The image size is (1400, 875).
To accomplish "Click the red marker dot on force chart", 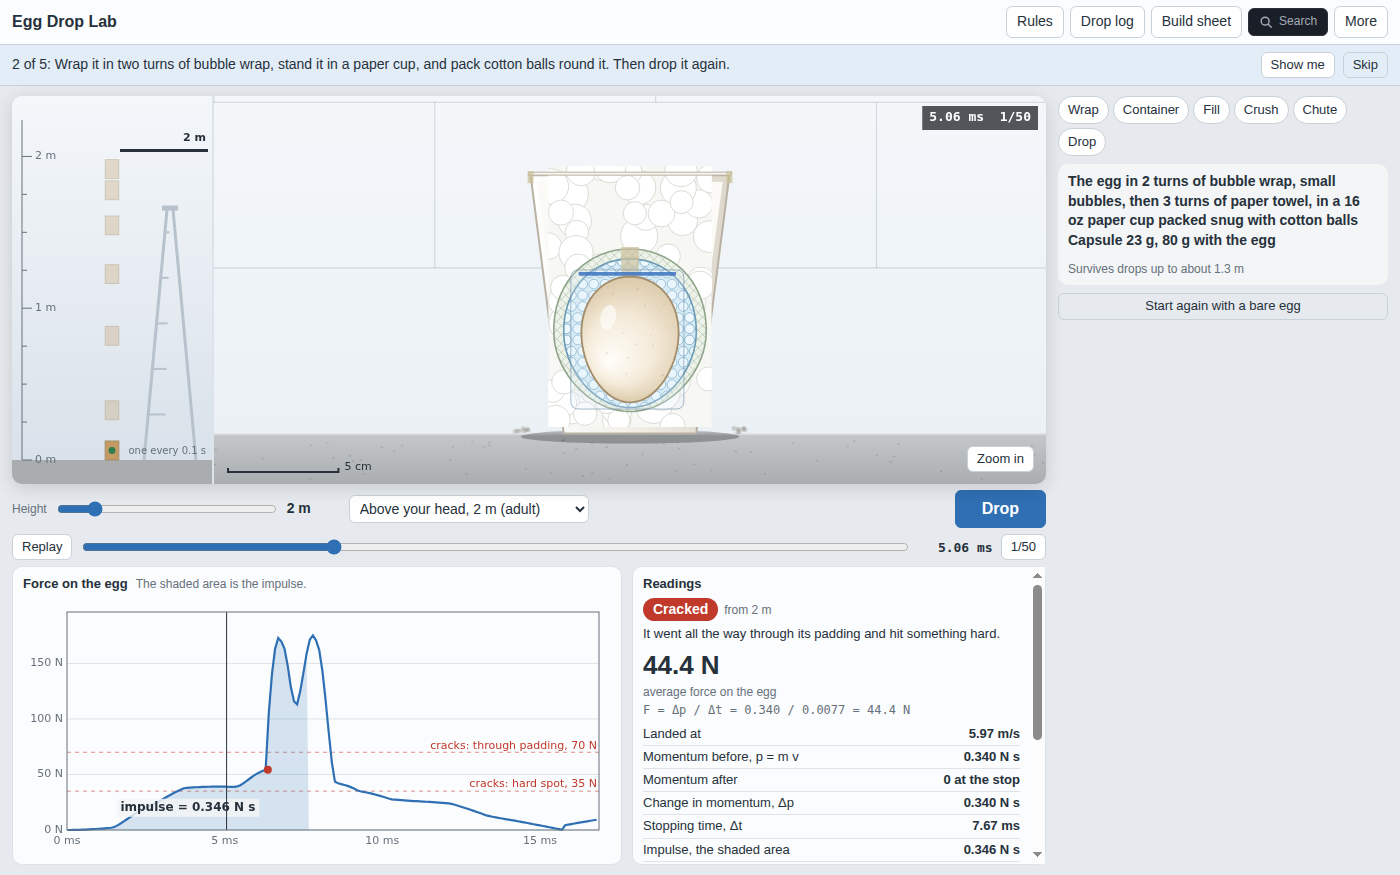I will [x=268, y=770].
